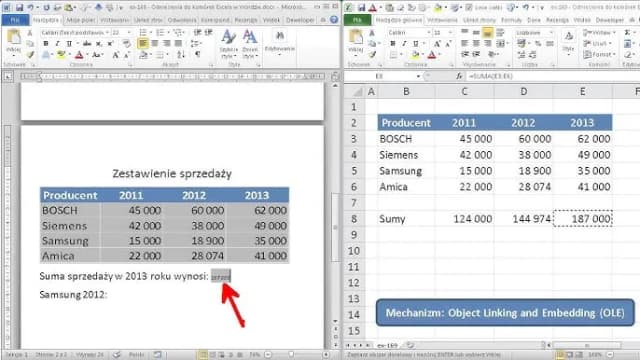Click Format Painter in Word clipboard group
The height and width of the screenshot is (360, 640).
coord(30,55)
